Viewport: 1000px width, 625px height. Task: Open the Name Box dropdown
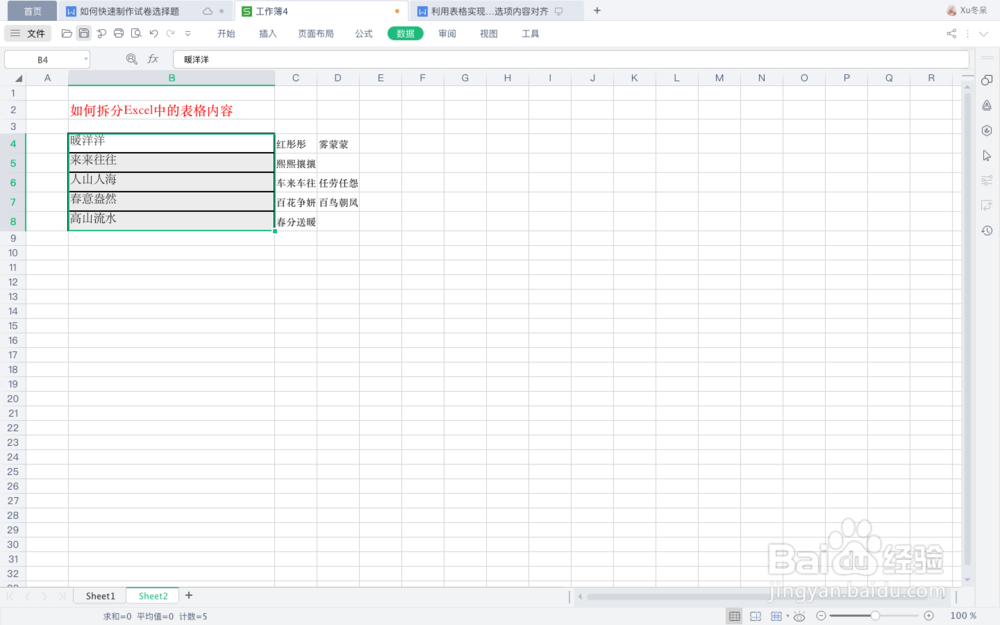[85, 58]
